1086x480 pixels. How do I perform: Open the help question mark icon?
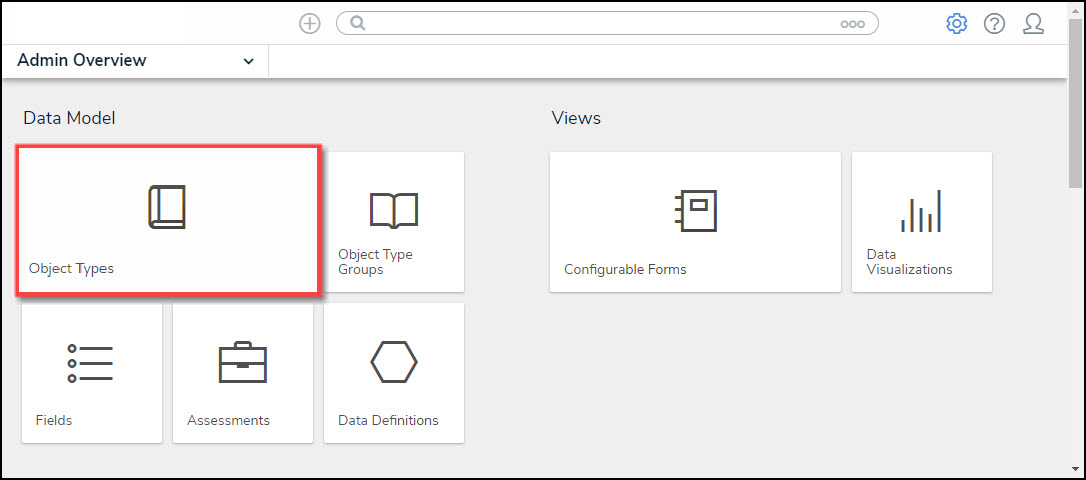coord(995,24)
